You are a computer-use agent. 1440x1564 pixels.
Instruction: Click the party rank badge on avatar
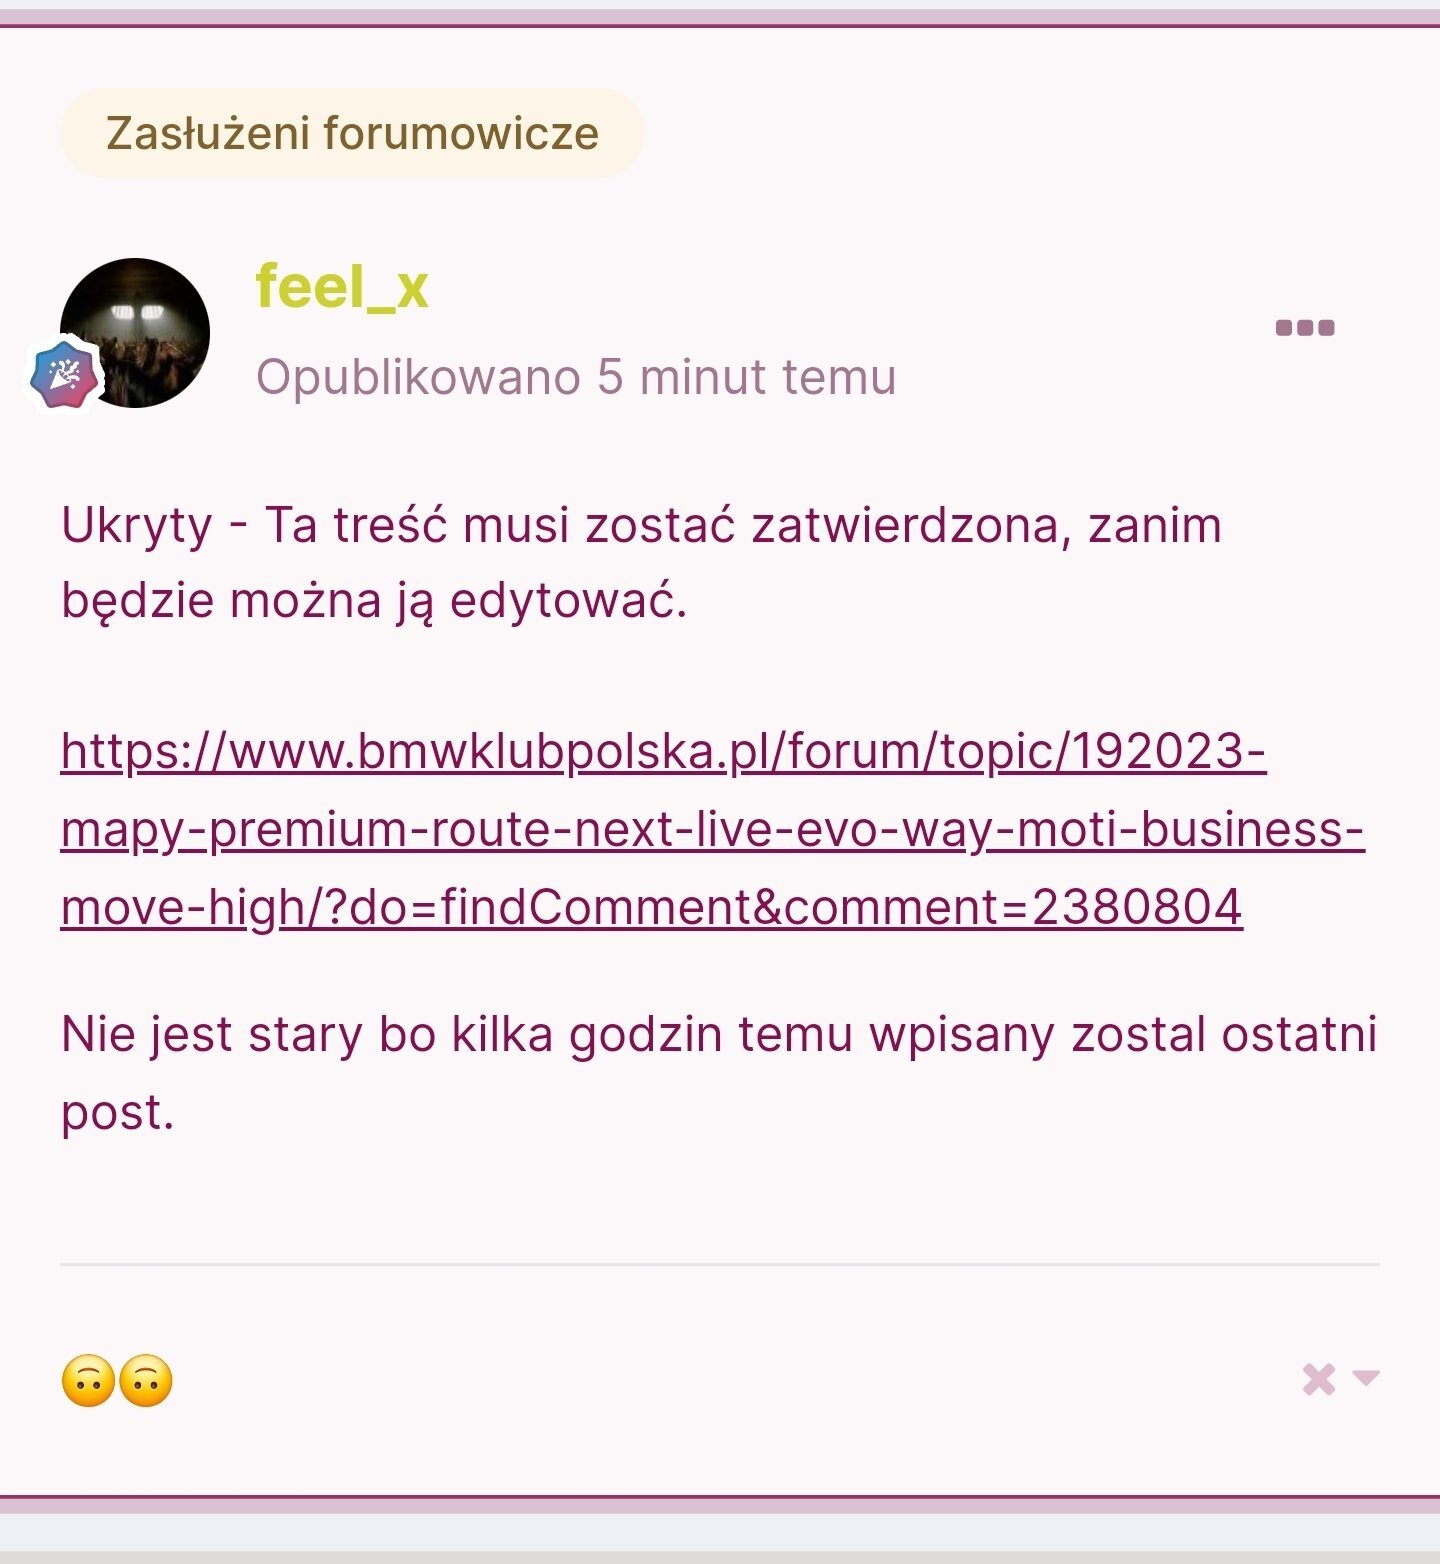tap(63, 376)
